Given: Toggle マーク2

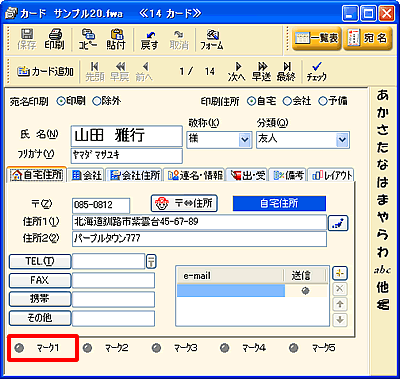Looking at the screenshot, I should click(88, 348).
